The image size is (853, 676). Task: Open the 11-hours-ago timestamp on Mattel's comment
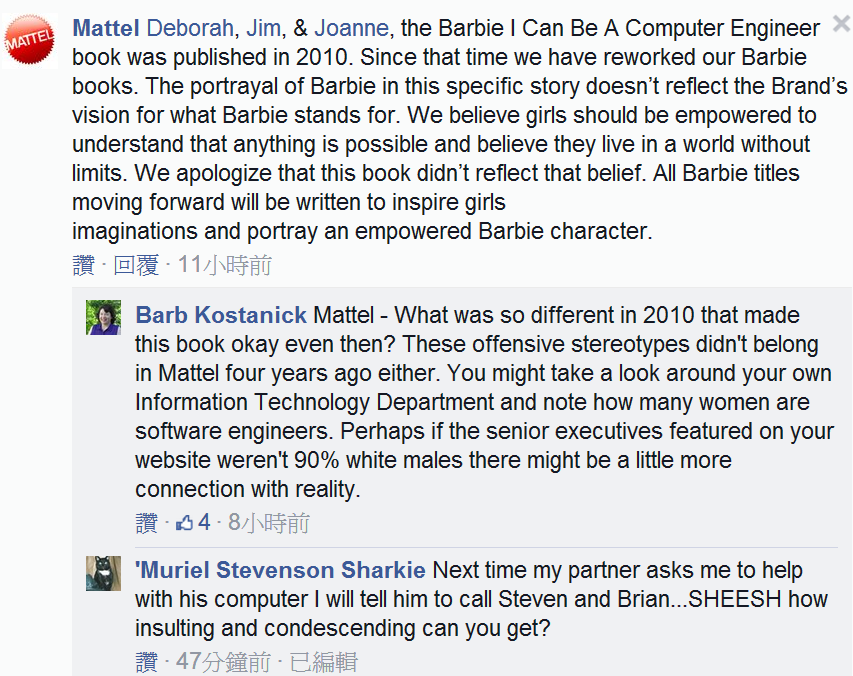225,265
